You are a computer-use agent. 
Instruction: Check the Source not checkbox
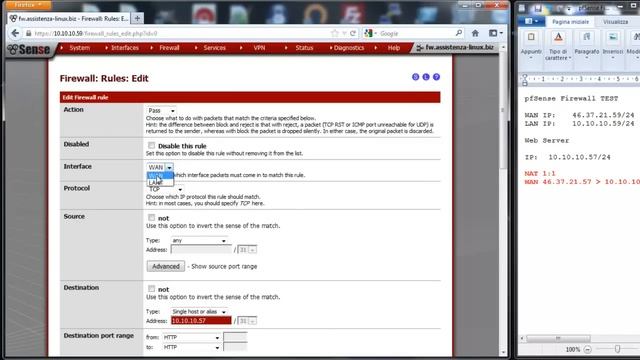tap(151, 218)
